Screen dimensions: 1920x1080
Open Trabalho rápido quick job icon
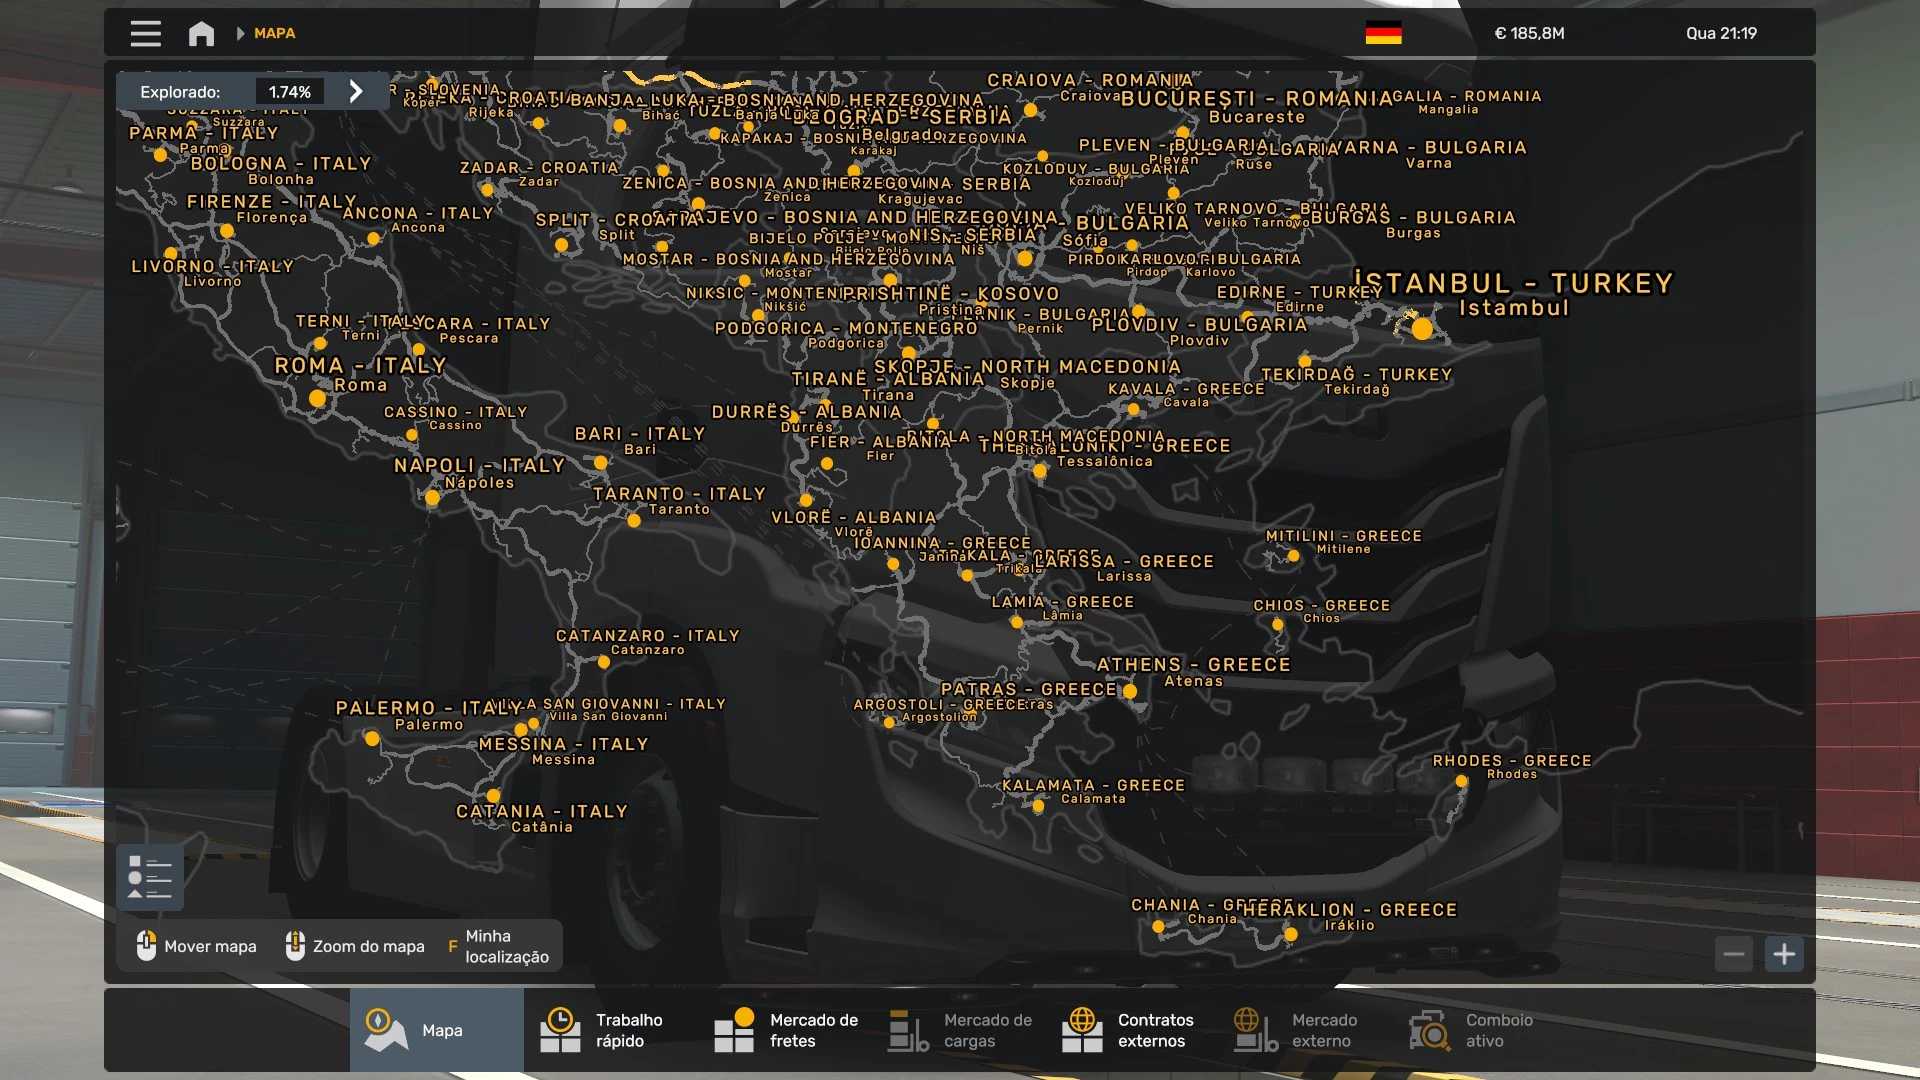pyautogui.click(x=560, y=1030)
